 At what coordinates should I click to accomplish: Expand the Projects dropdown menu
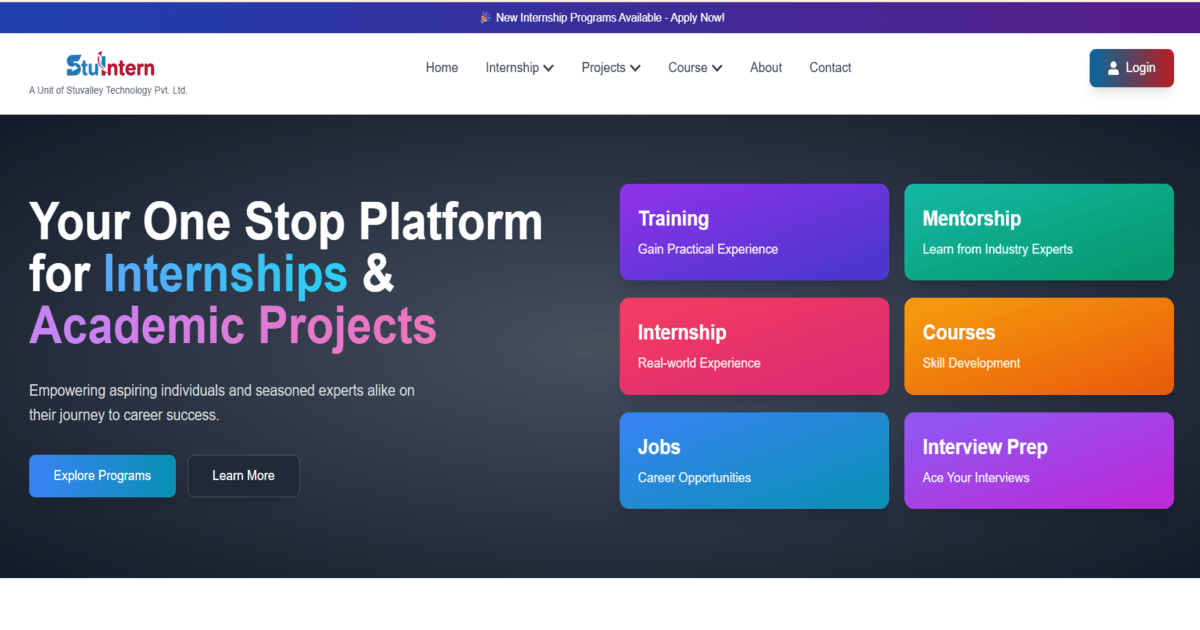pyautogui.click(x=610, y=67)
